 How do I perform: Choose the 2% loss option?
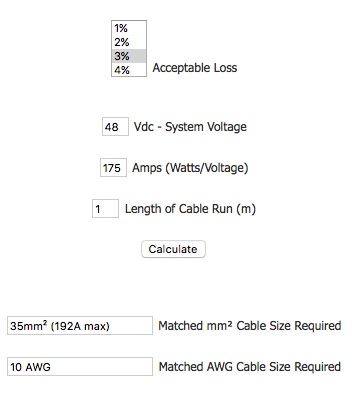pyautogui.click(x=129, y=42)
